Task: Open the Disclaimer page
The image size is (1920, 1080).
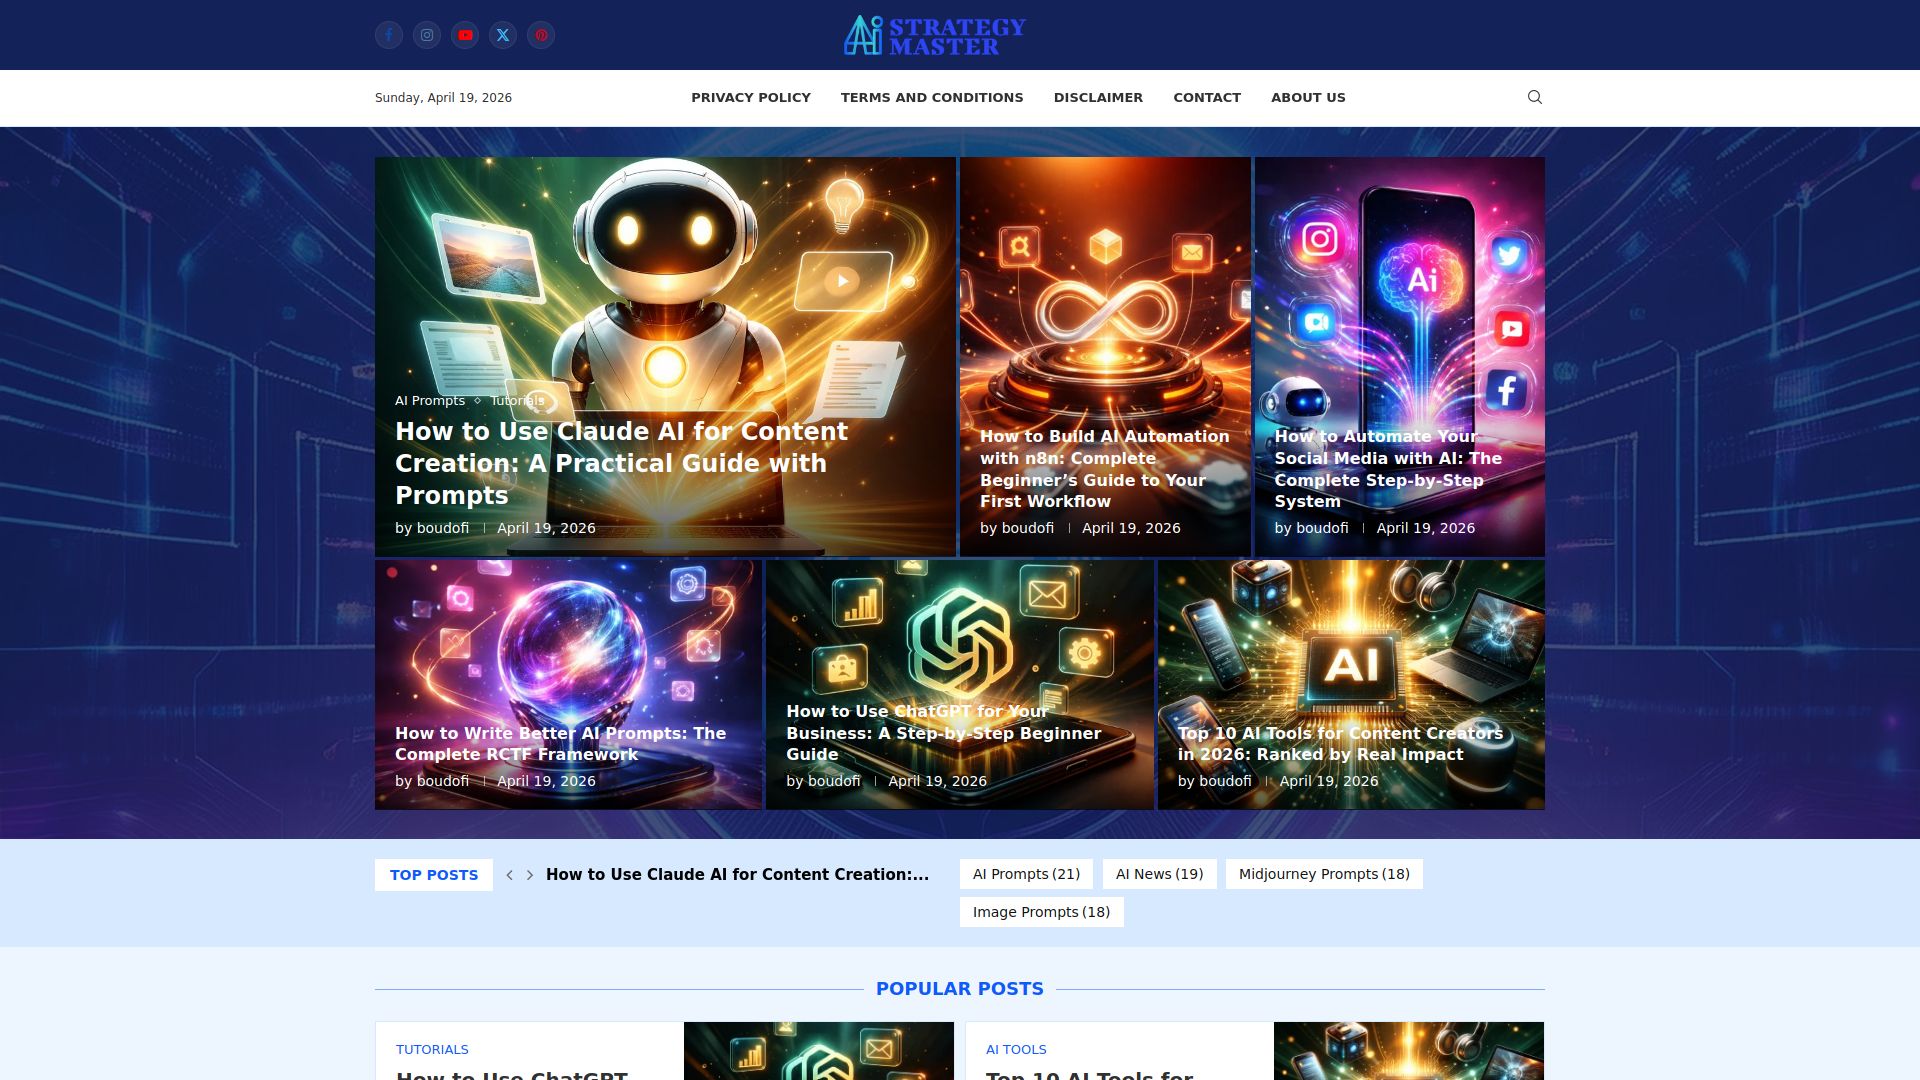Action: coord(1097,97)
